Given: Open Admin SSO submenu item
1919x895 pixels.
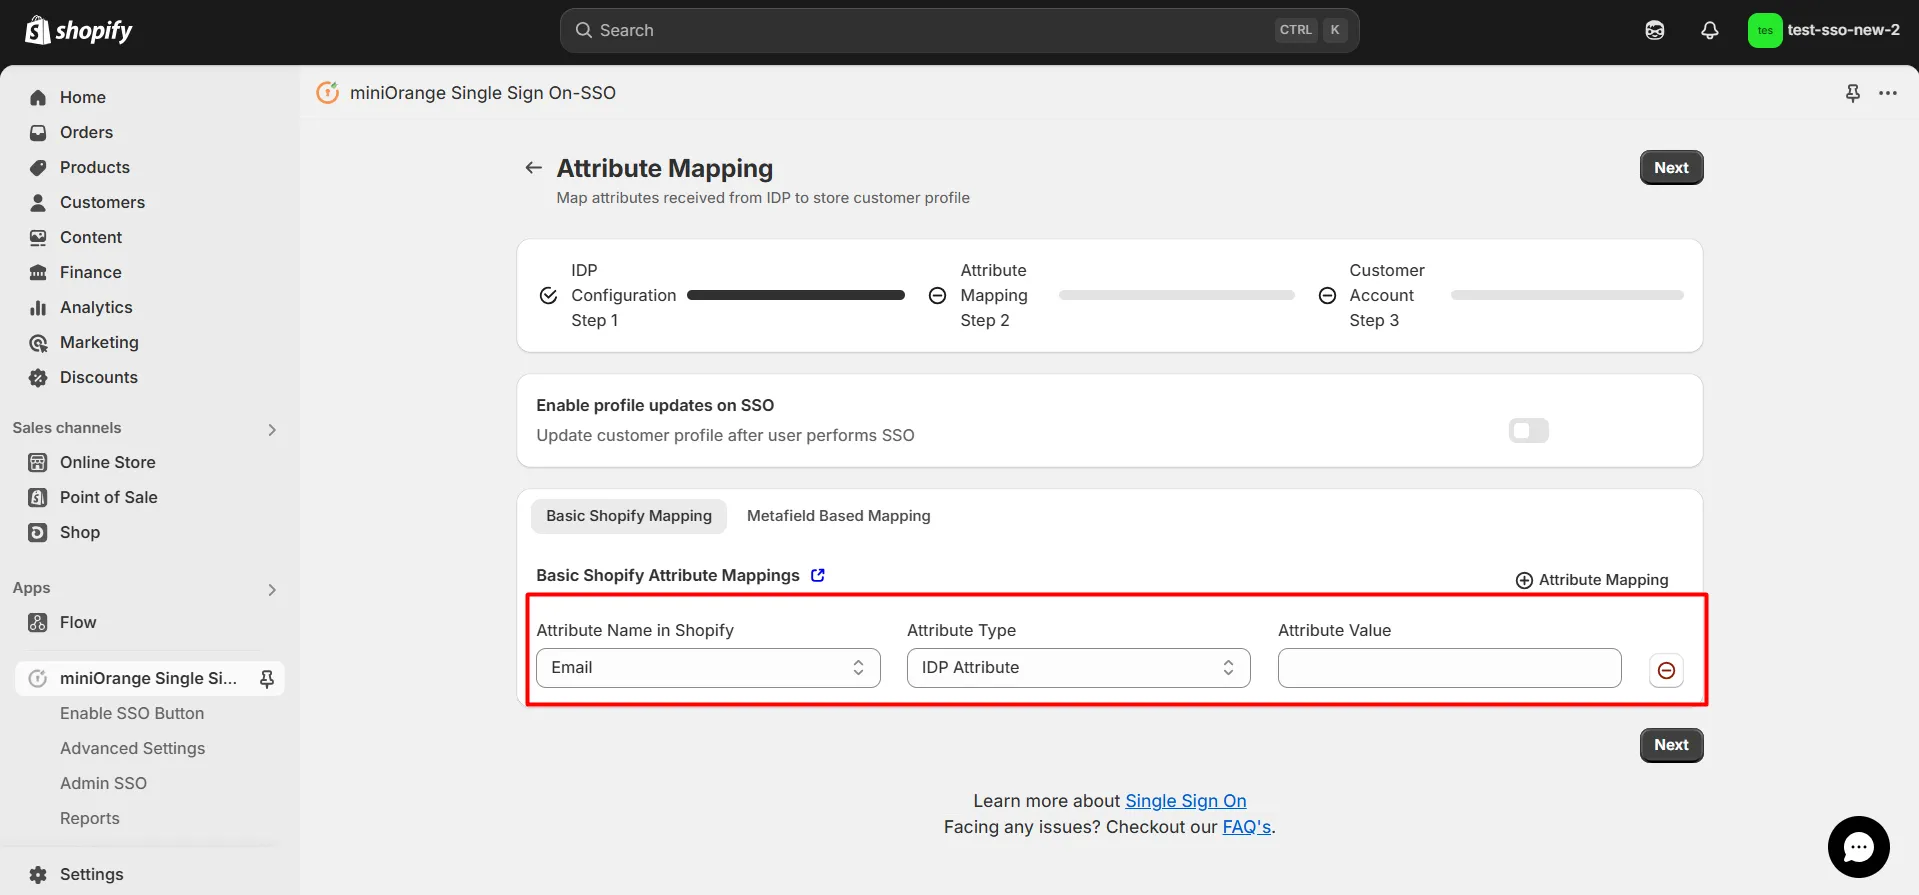Looking at the screenshot, I should point(103,783).
